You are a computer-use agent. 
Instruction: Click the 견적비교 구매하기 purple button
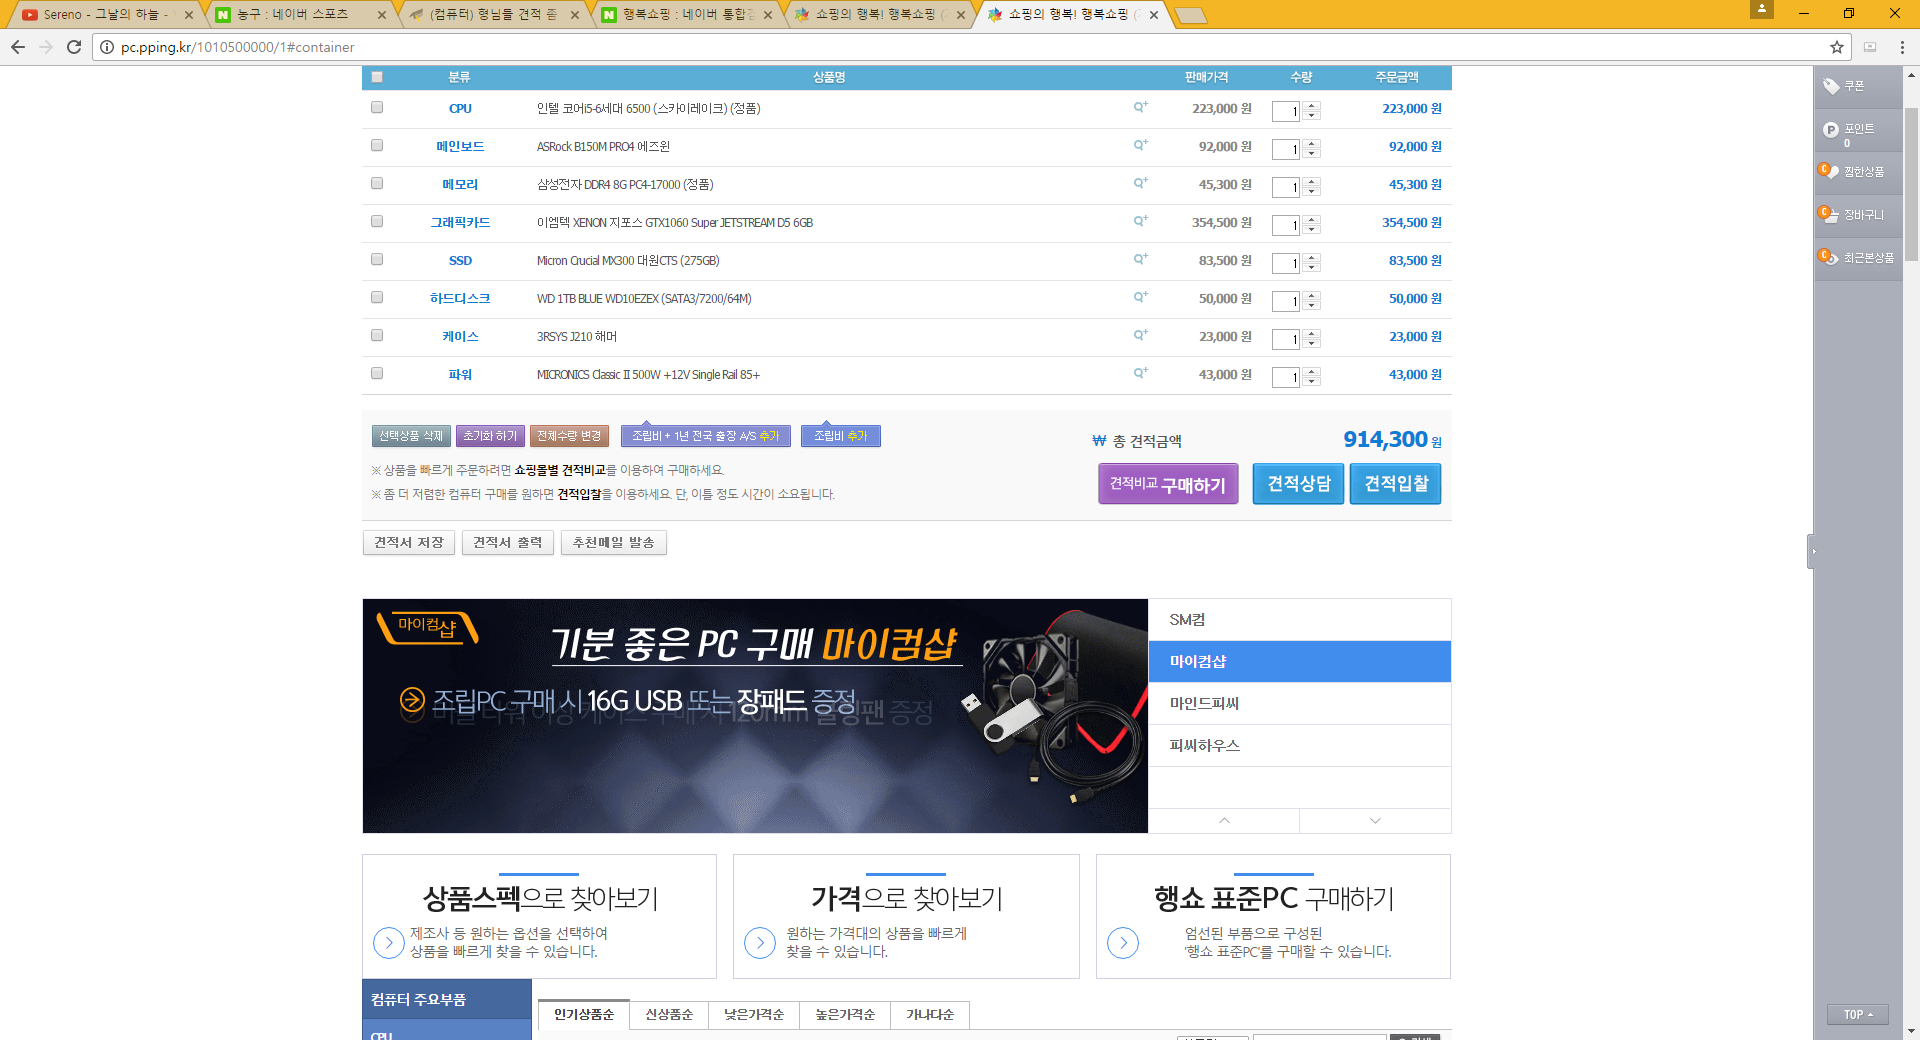pos(1168,484)
